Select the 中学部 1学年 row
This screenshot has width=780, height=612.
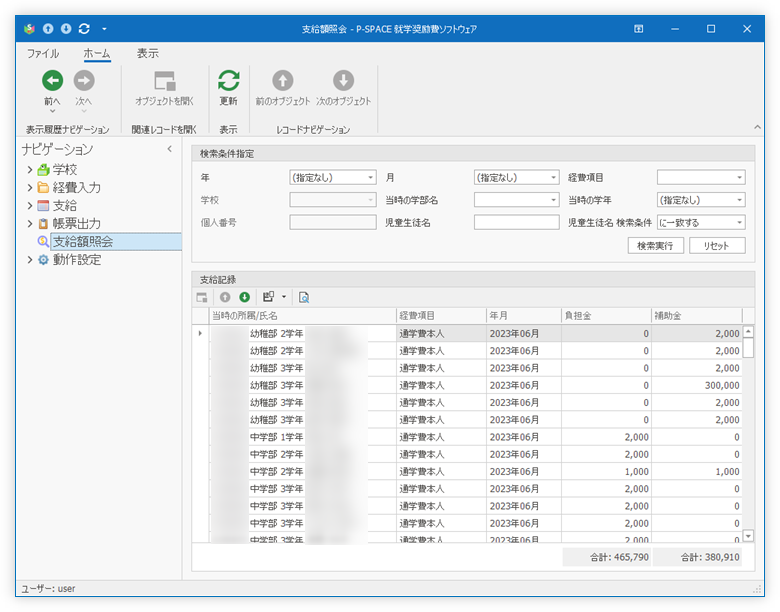coord(467,437)
